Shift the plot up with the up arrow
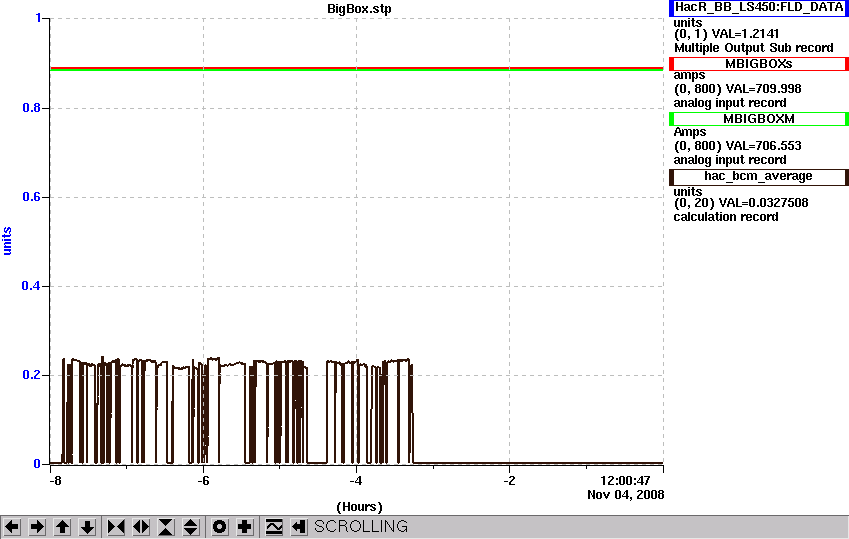Screen dimensions: 849x539 pos(62,527)
